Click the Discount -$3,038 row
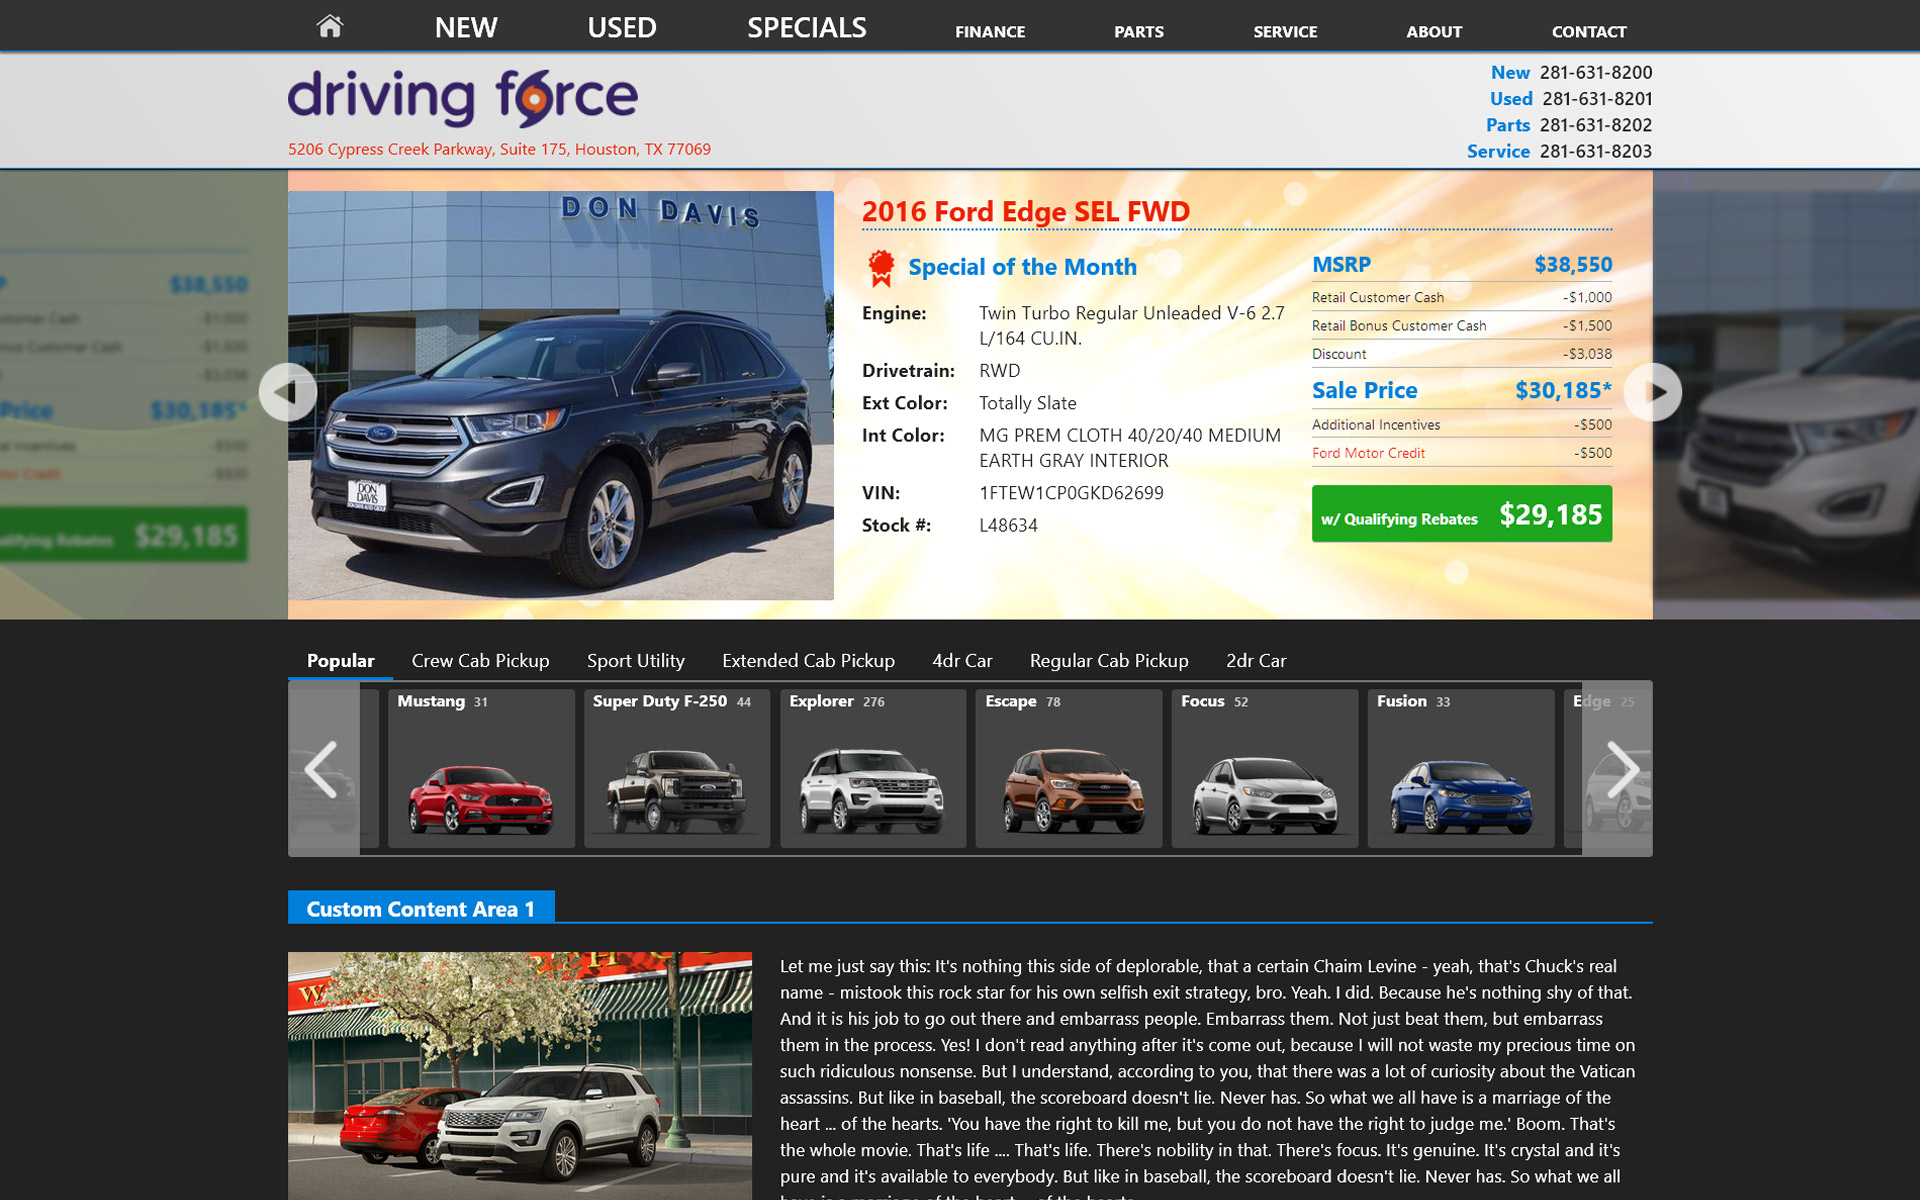This screenshot has height=1200, width=1920. coord(1462,354)
